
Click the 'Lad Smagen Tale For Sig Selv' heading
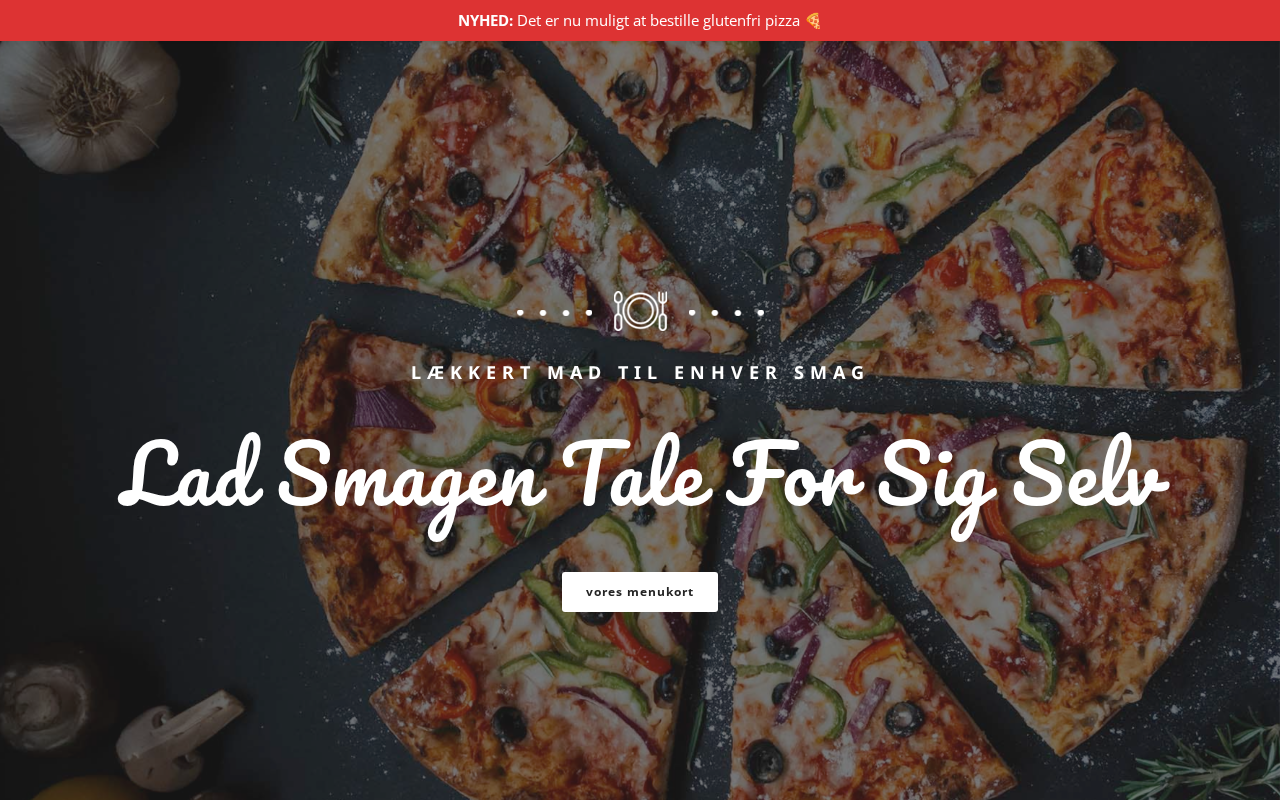click(x=642, y=482)
